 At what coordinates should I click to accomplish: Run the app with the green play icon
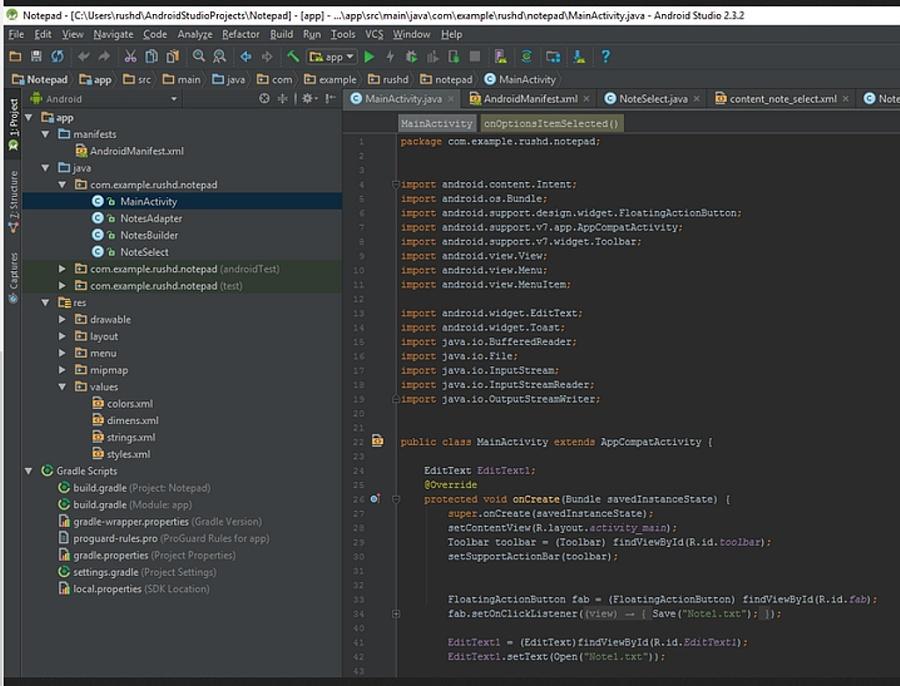[369, 56]
